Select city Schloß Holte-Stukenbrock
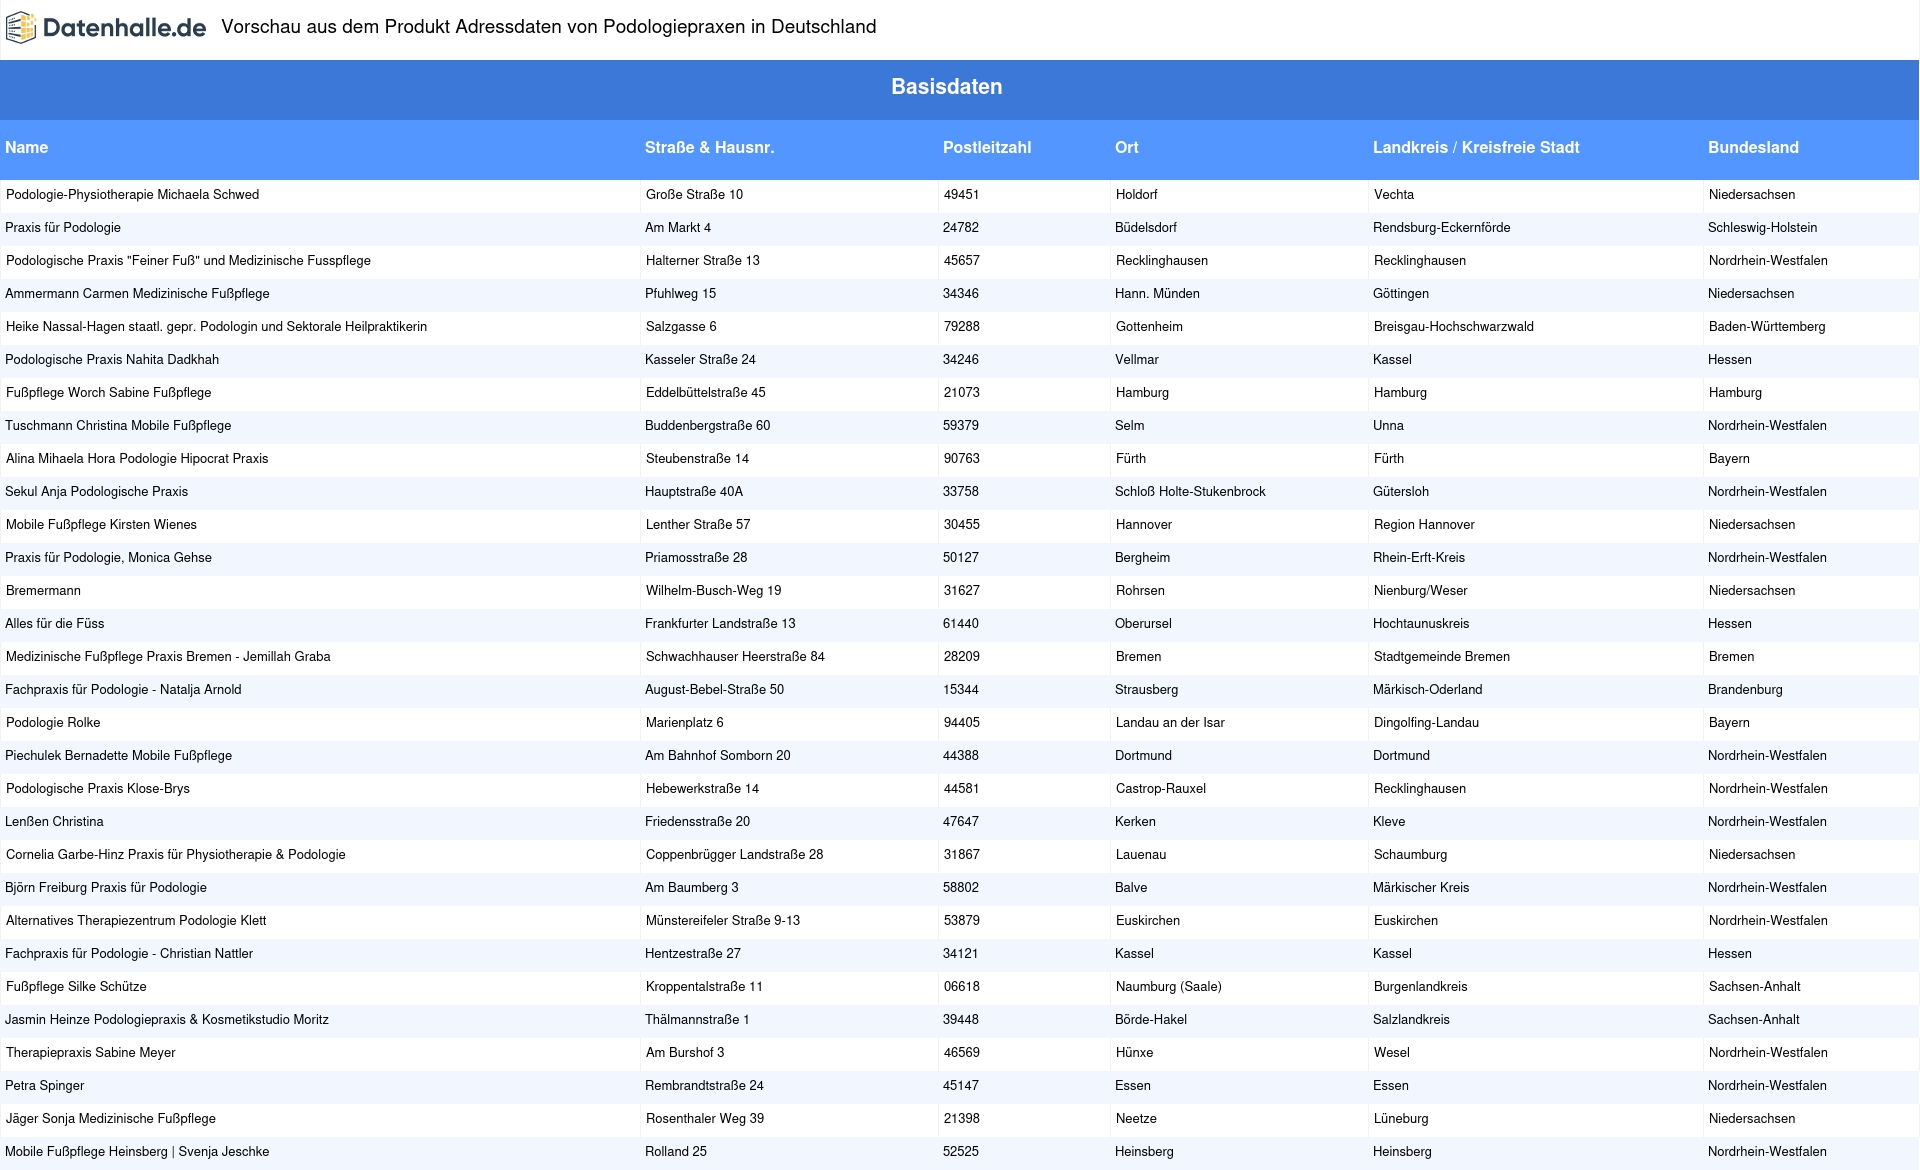Screen dimensions: 1920x1170 click(x=1190, y=492)
